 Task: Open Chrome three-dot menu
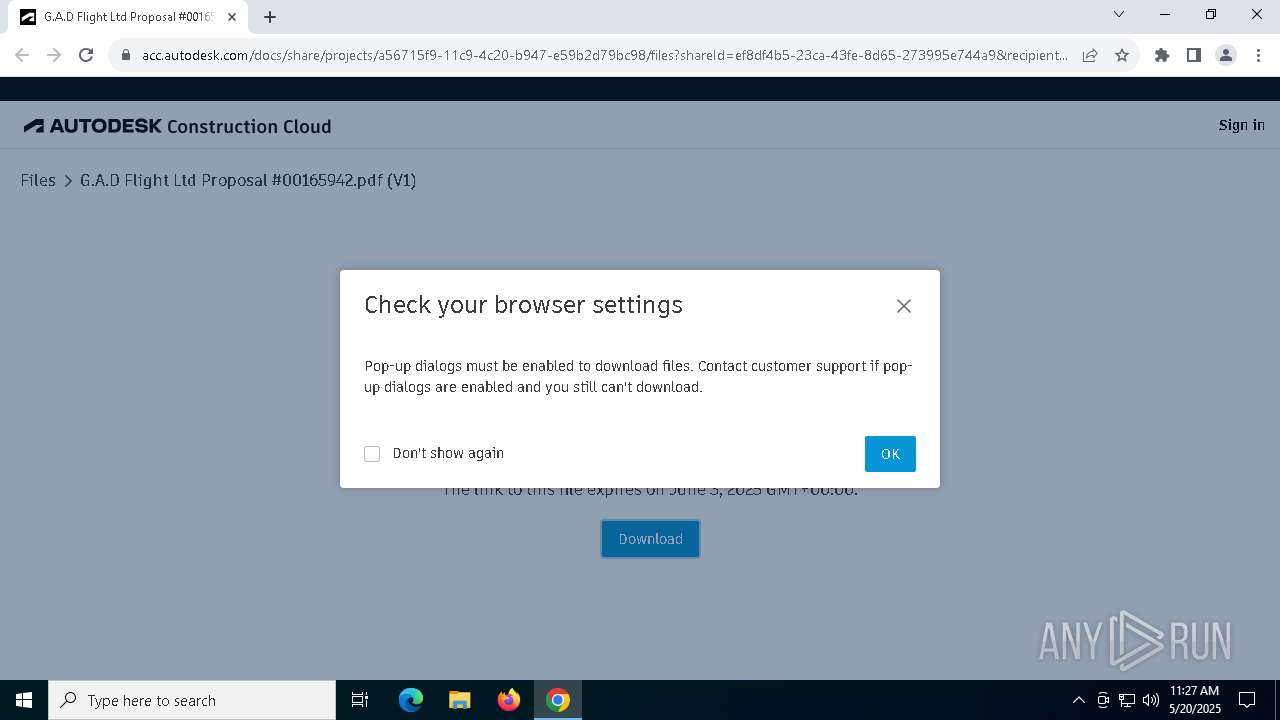point(1258,55)
